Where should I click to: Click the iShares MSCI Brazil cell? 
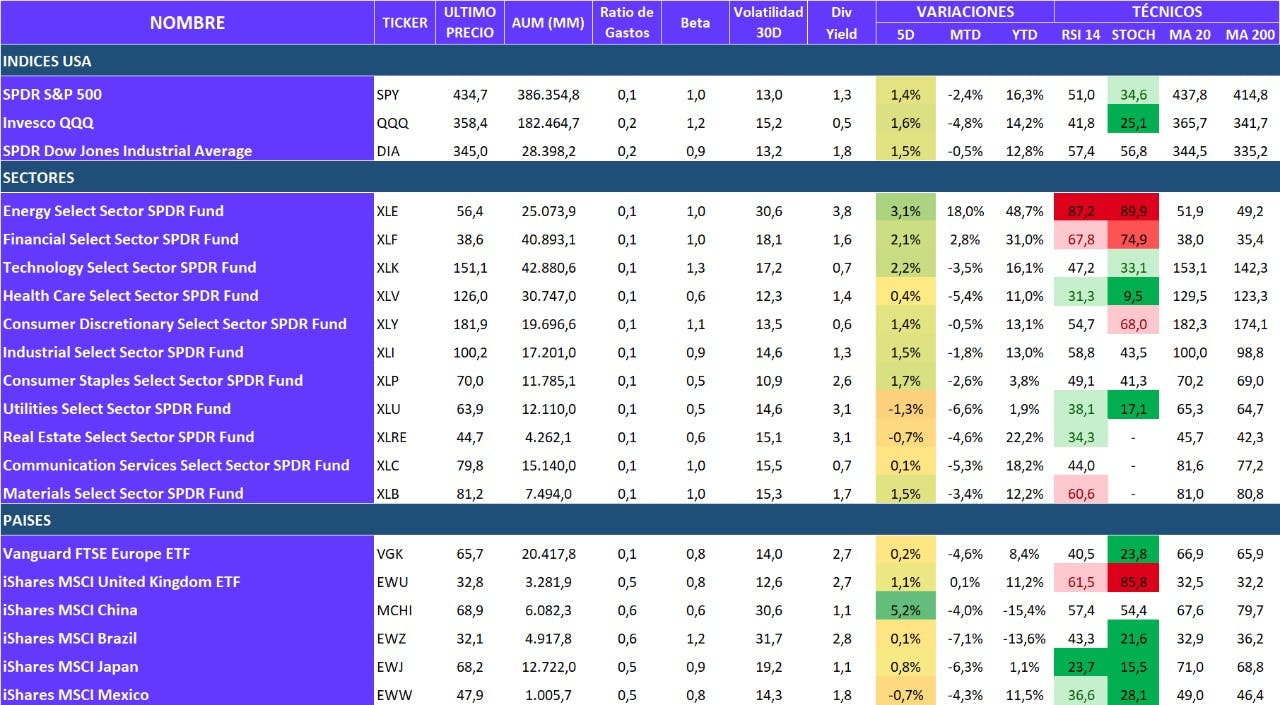pyautogui.click(x=187, y=637)
